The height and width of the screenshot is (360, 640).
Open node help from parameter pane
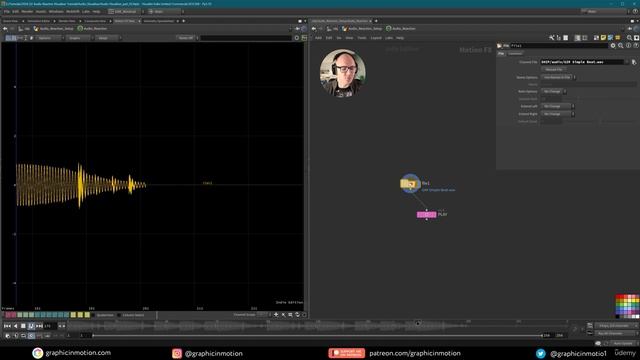(x=636, y=46)
